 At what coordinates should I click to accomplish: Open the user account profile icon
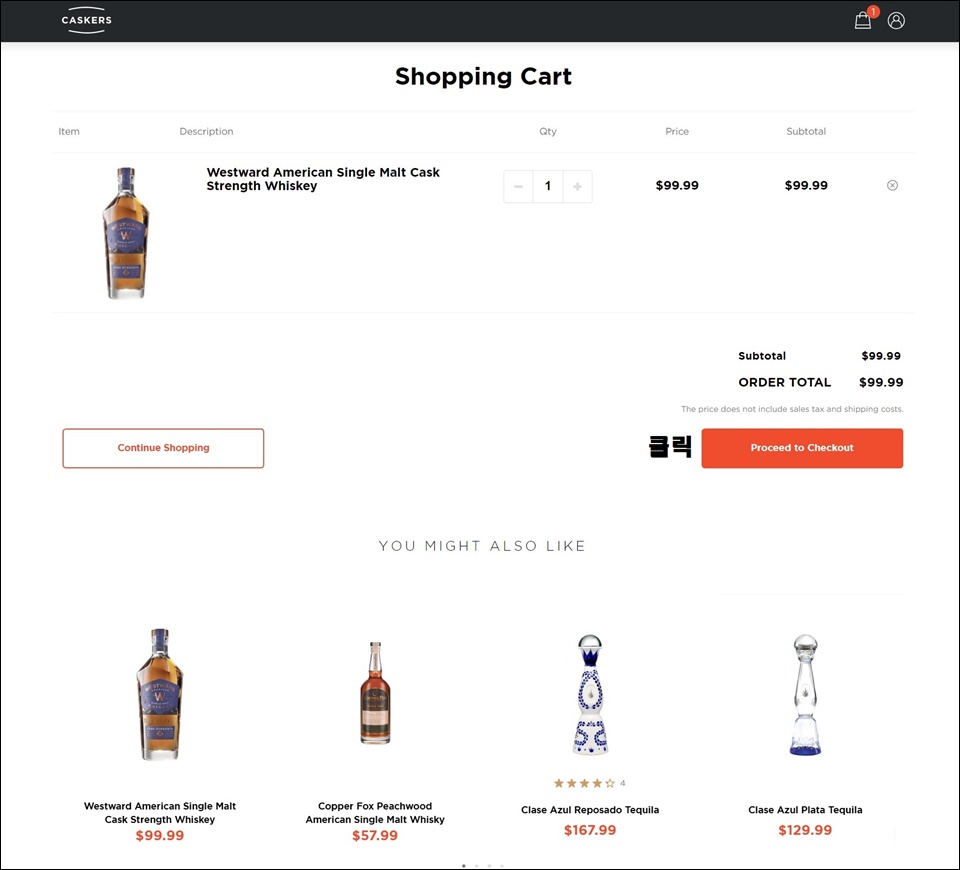[x=896, y=20]
